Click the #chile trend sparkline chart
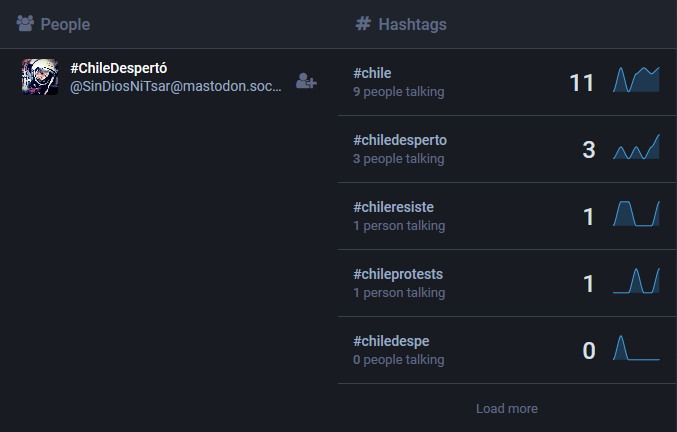Image resolution: width=677 pixels, height=432 pixels. [637, 81]
